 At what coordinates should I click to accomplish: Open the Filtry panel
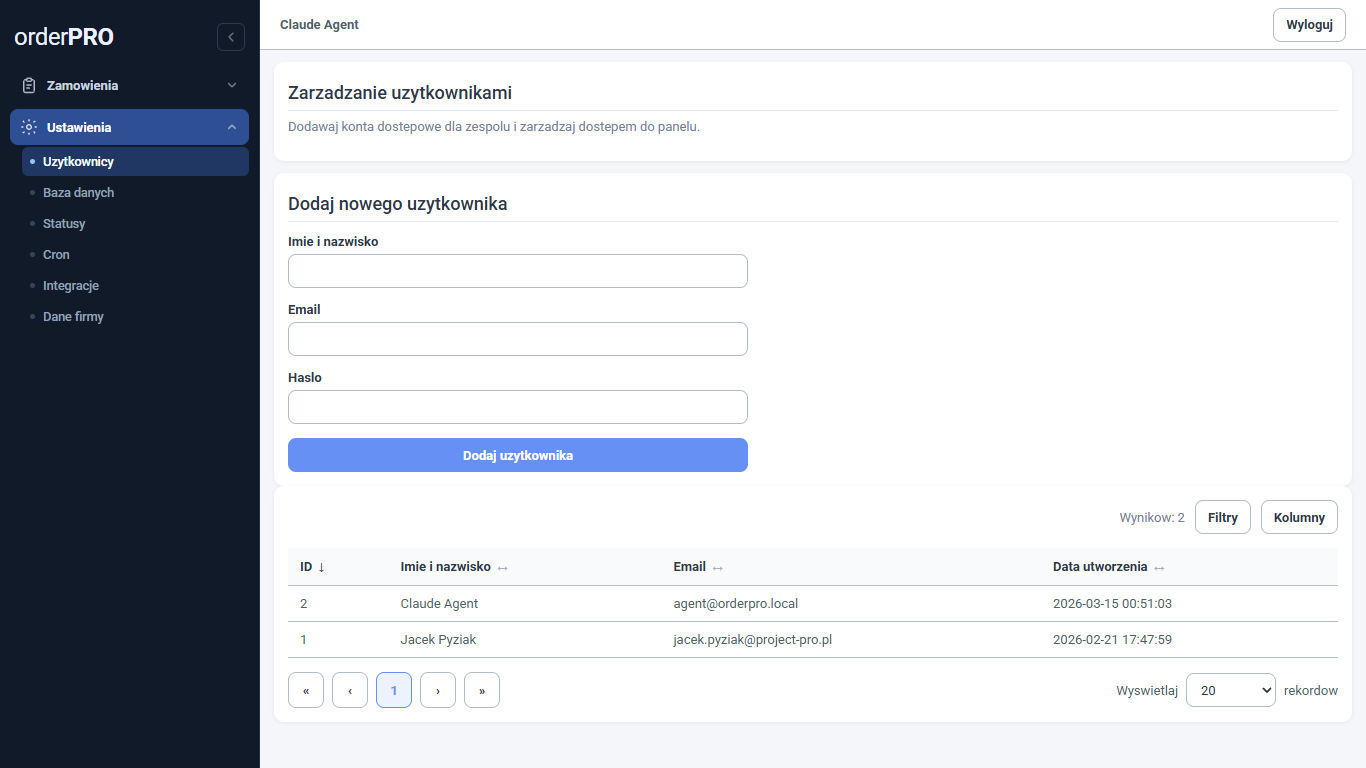pyautogui.click(x=1222, y=517)
